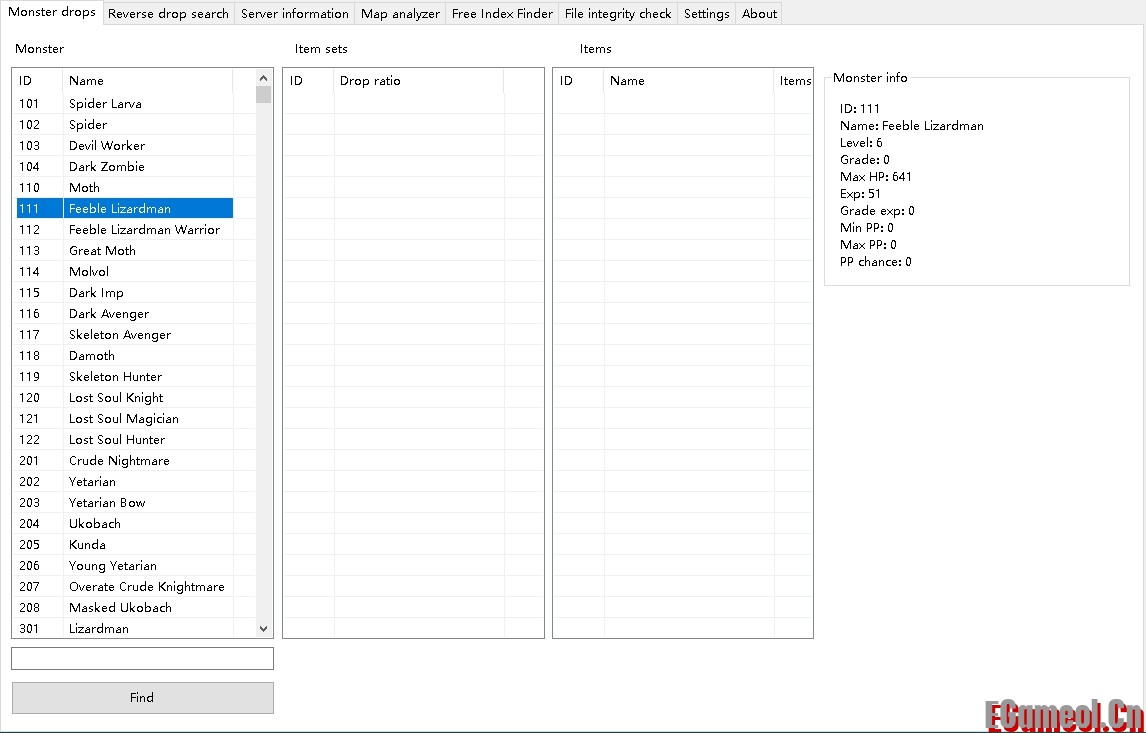Screen dimensions: 1146x733
Task: Open the File integrity check tab
Action: (x=618, y=14)
